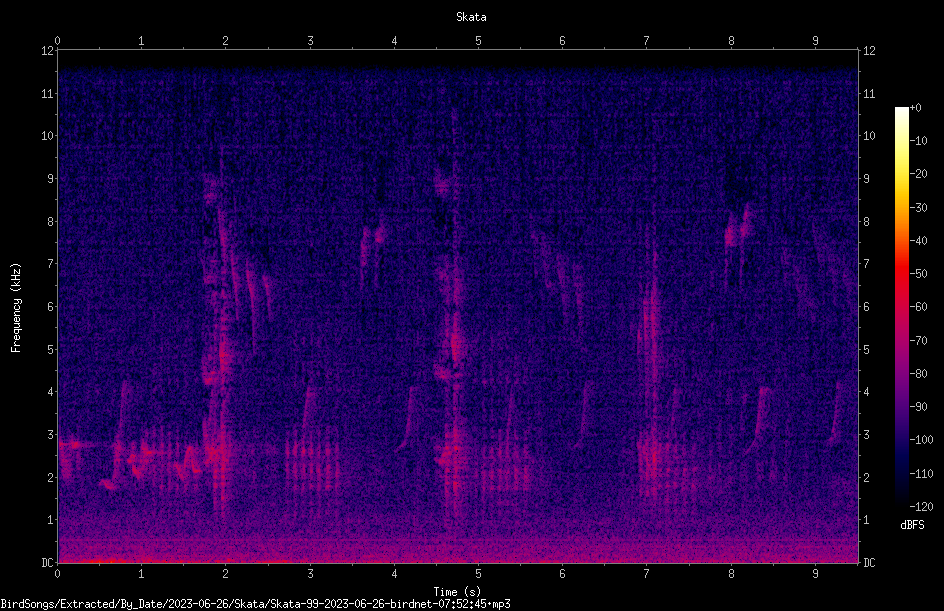
Task: Click the "-70" color scale label
Action: tap(918, 341)
